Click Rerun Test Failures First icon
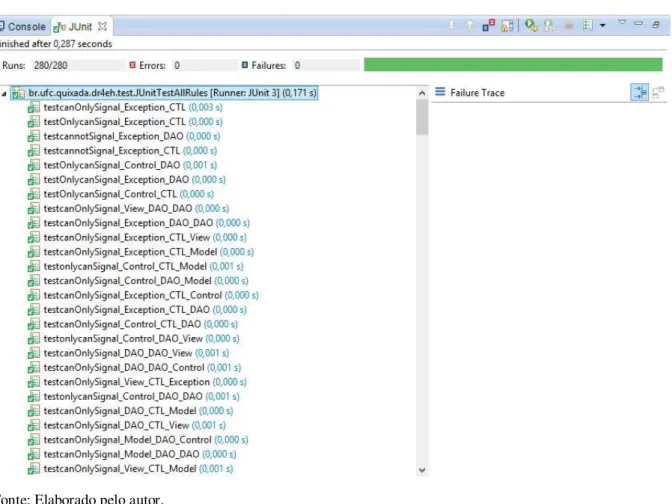Image resolution: width=672 pixels, height=504 pixels. 550,26
